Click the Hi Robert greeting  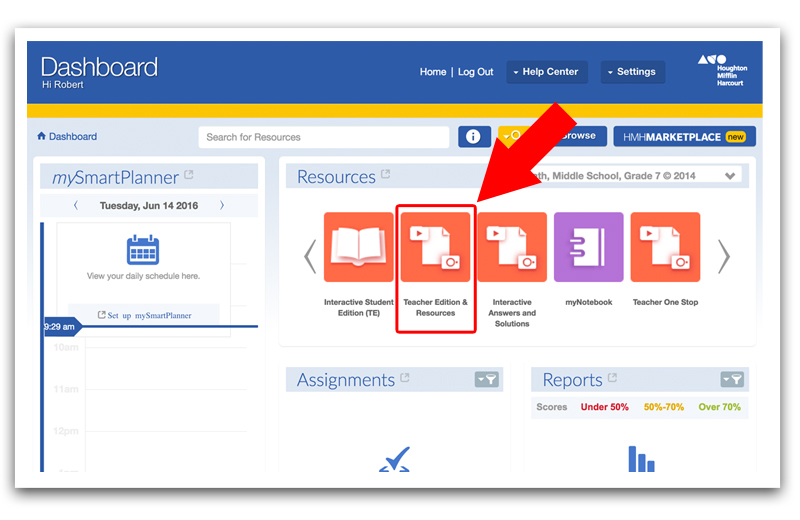[63, 85]
